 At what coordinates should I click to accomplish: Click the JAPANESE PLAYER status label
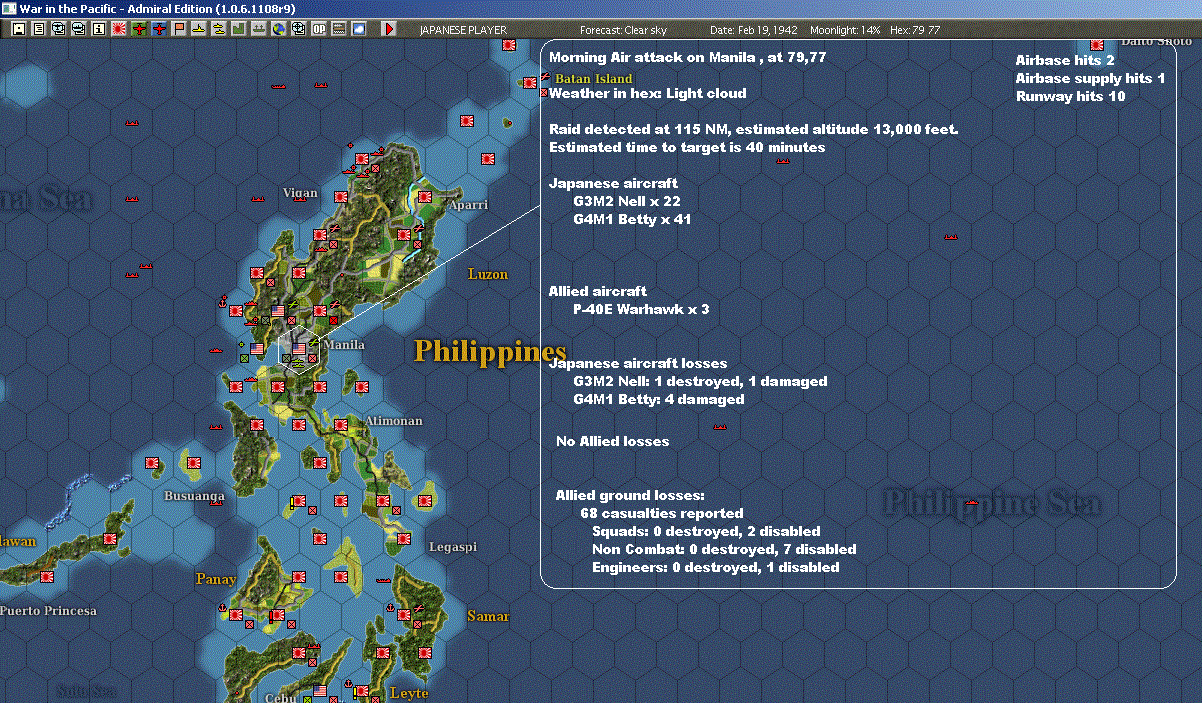[x=462, y=30]
